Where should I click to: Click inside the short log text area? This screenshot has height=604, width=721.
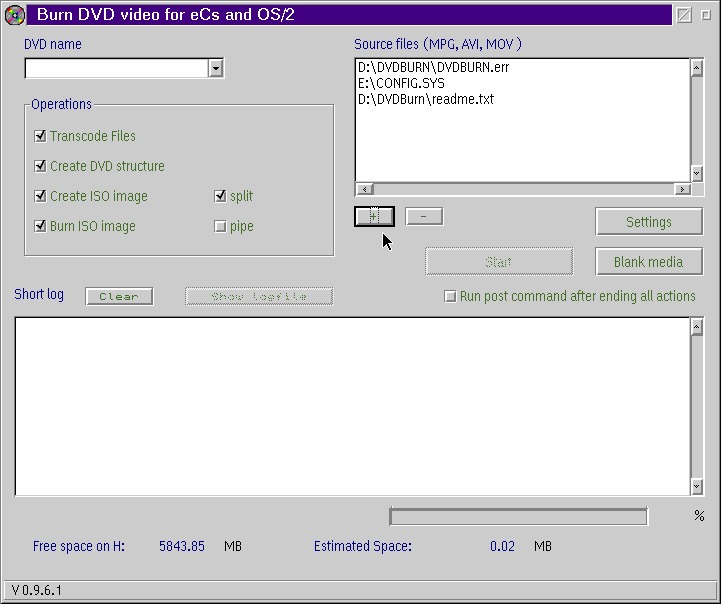pyautogui.click(x=353, y=406)
